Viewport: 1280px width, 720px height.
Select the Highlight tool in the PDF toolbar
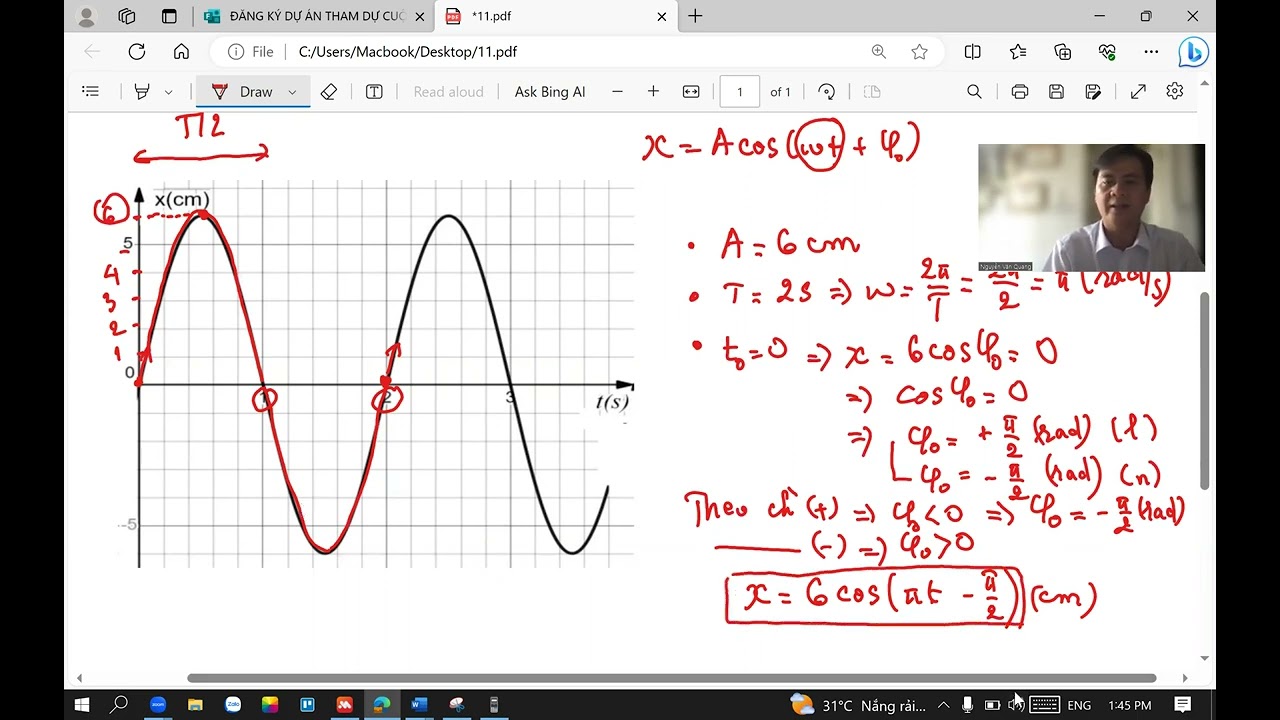[x=142, y=92]
